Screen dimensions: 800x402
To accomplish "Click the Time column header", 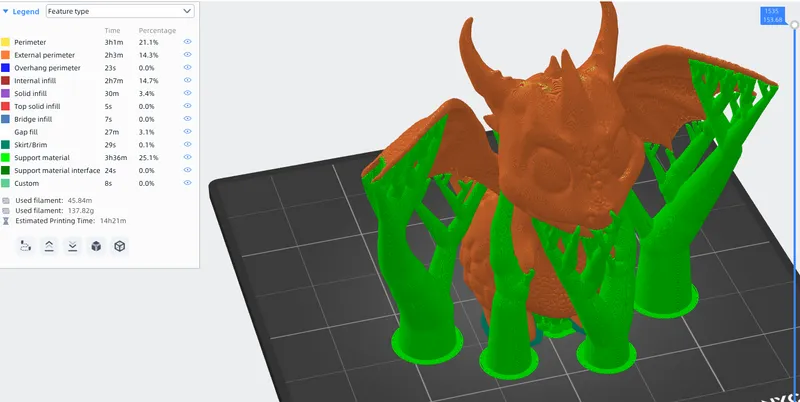I will point(112,31).
